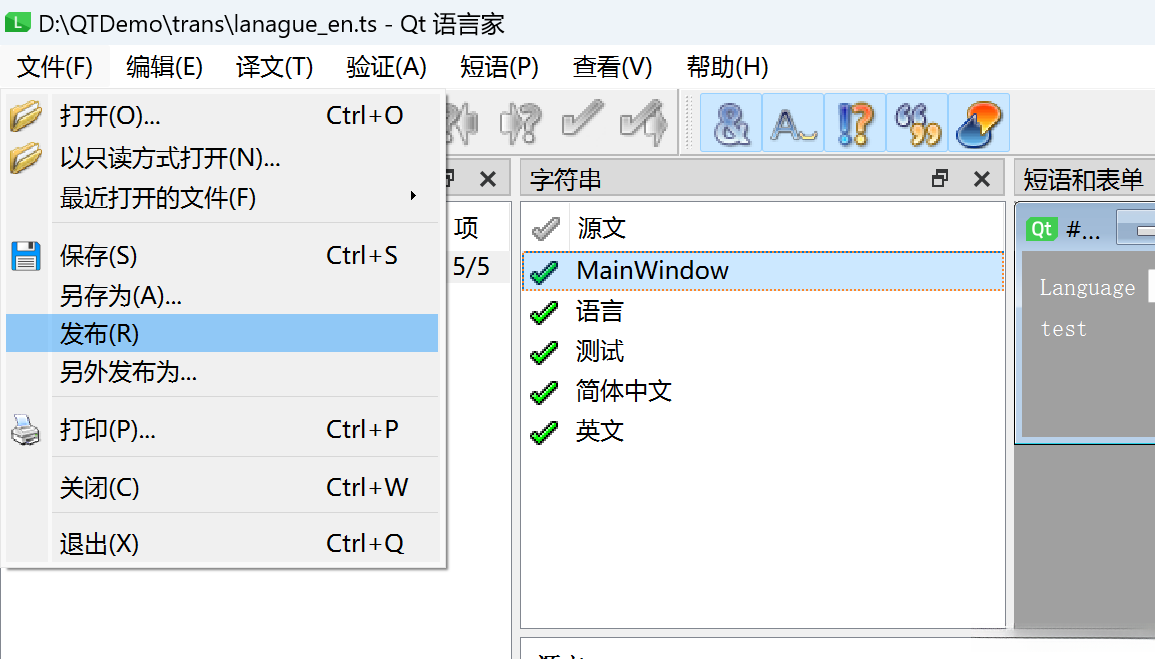Click the grayed checkmark-with-arrow toolbar icon
This screenshot has width=1155, height=659.
pyautogui.click(x=642, y=123)
